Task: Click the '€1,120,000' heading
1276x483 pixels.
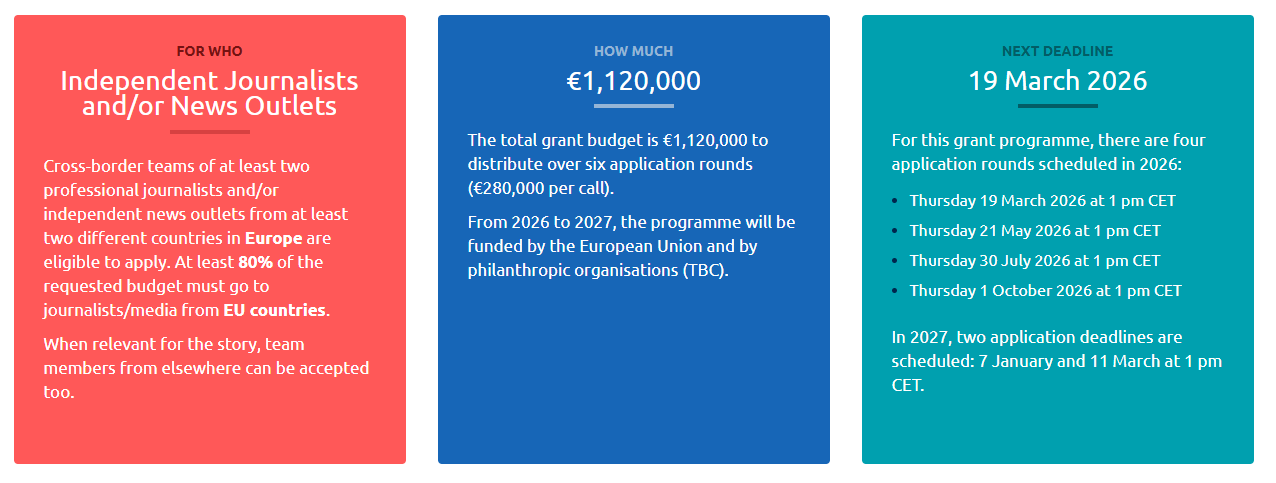Action: tap(633, 81)
